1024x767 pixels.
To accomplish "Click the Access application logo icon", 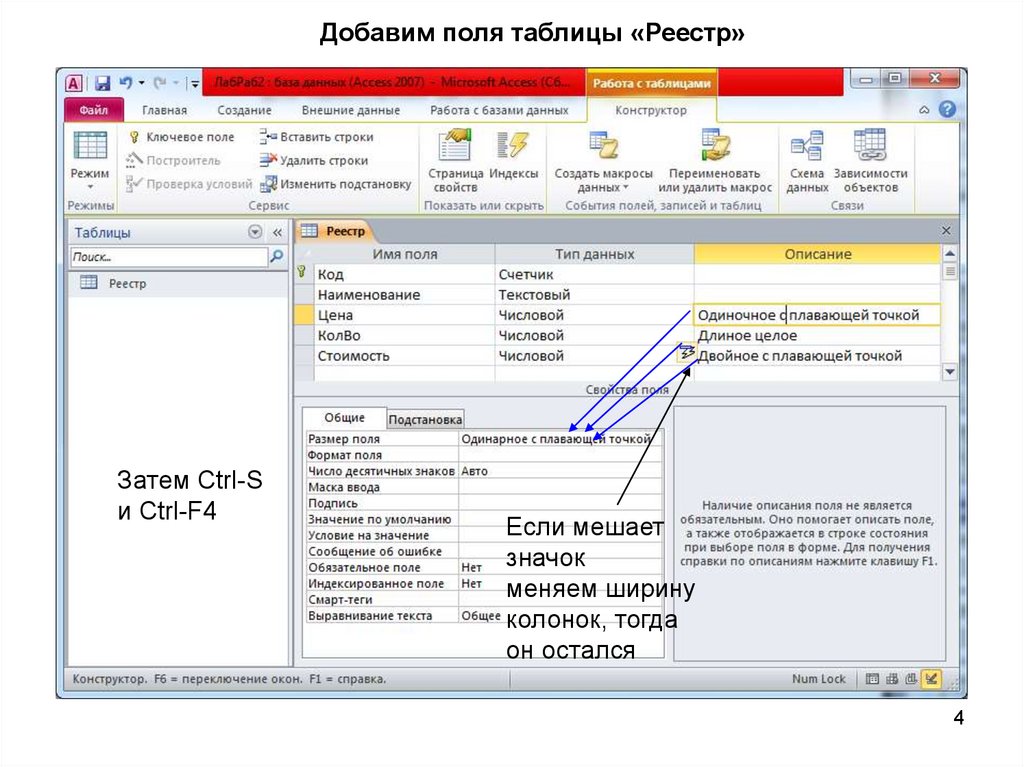I will pos(74,83).
